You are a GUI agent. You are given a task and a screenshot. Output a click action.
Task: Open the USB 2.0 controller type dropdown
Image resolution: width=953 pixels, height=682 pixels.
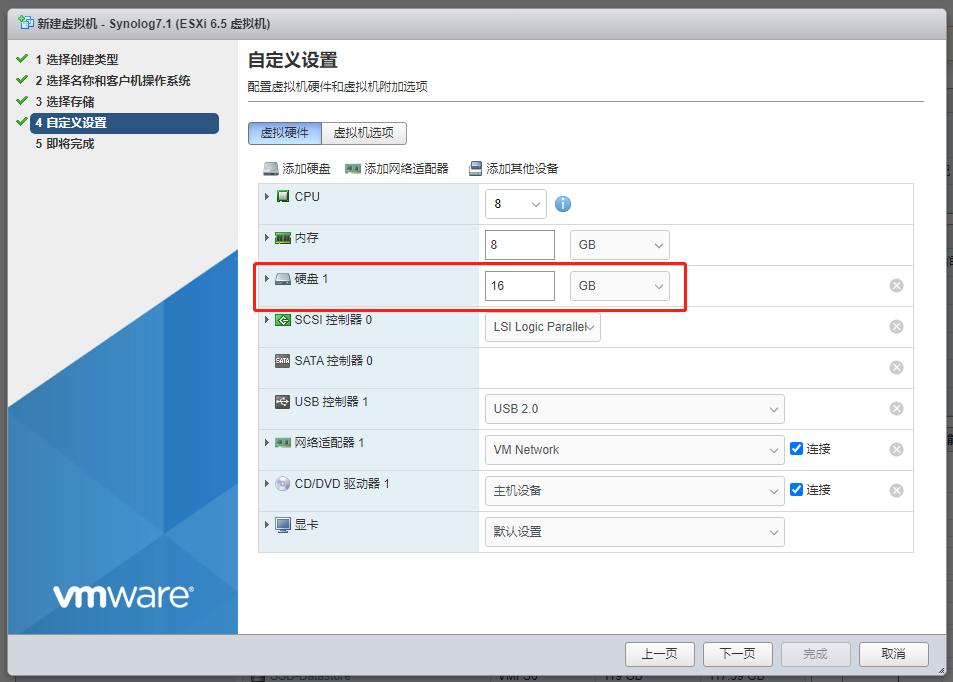[x=635, y=409]
